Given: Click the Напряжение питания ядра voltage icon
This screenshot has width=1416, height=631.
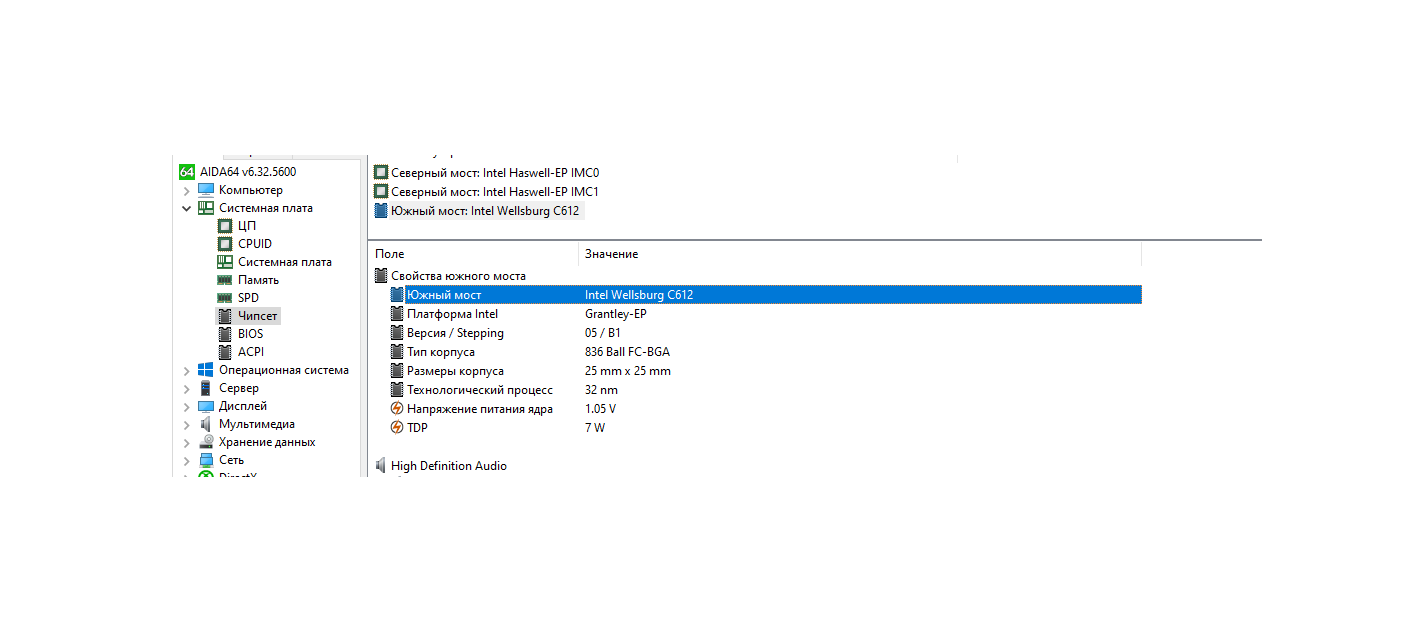Looking at the screenshot, I should (397, 409).
